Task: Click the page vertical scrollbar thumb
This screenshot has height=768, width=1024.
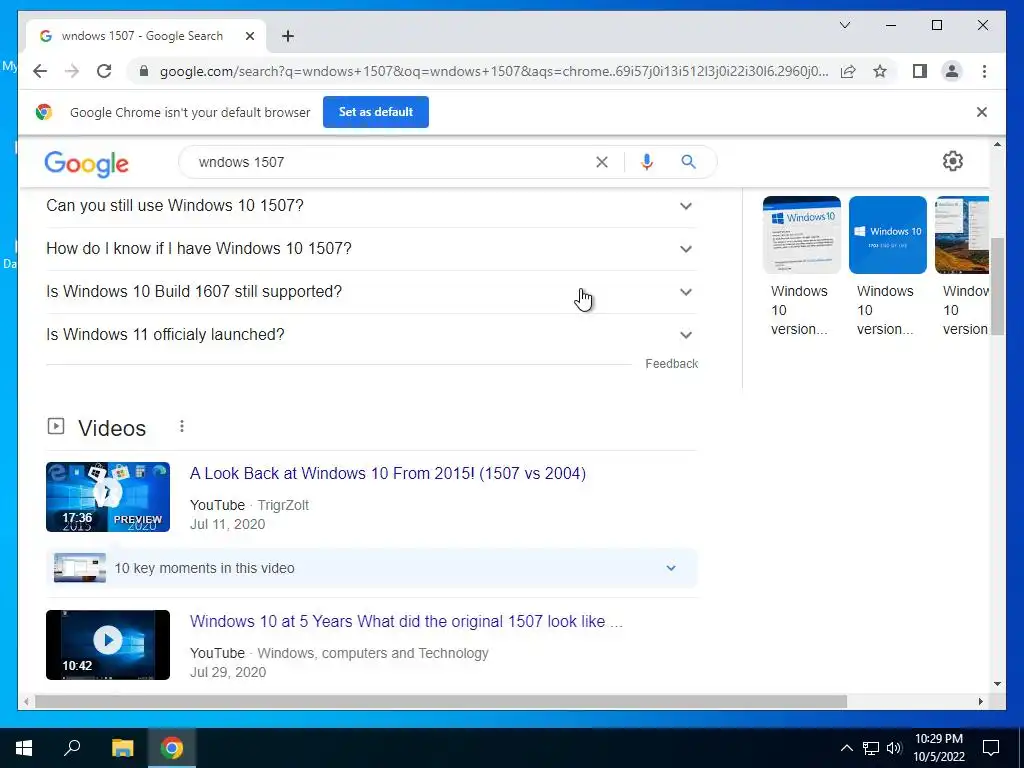Action: (x=997, y=287)
